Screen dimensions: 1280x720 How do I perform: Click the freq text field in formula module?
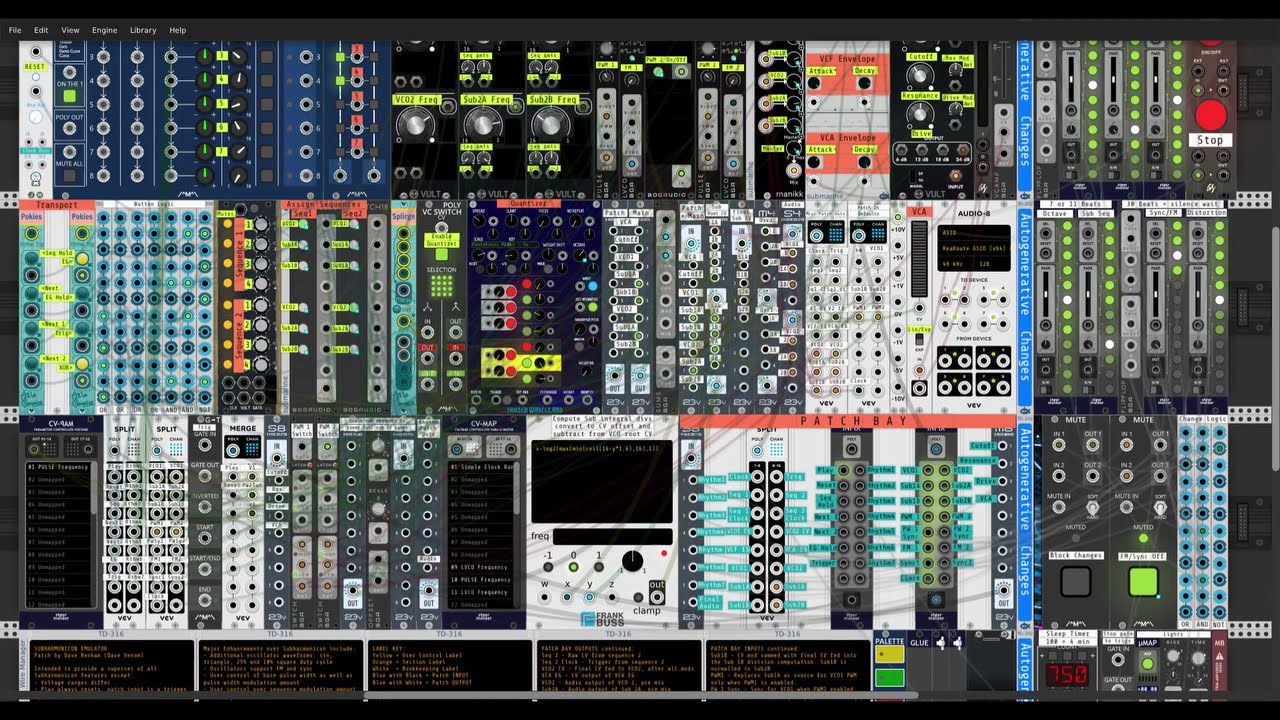(x=612, y=537)
